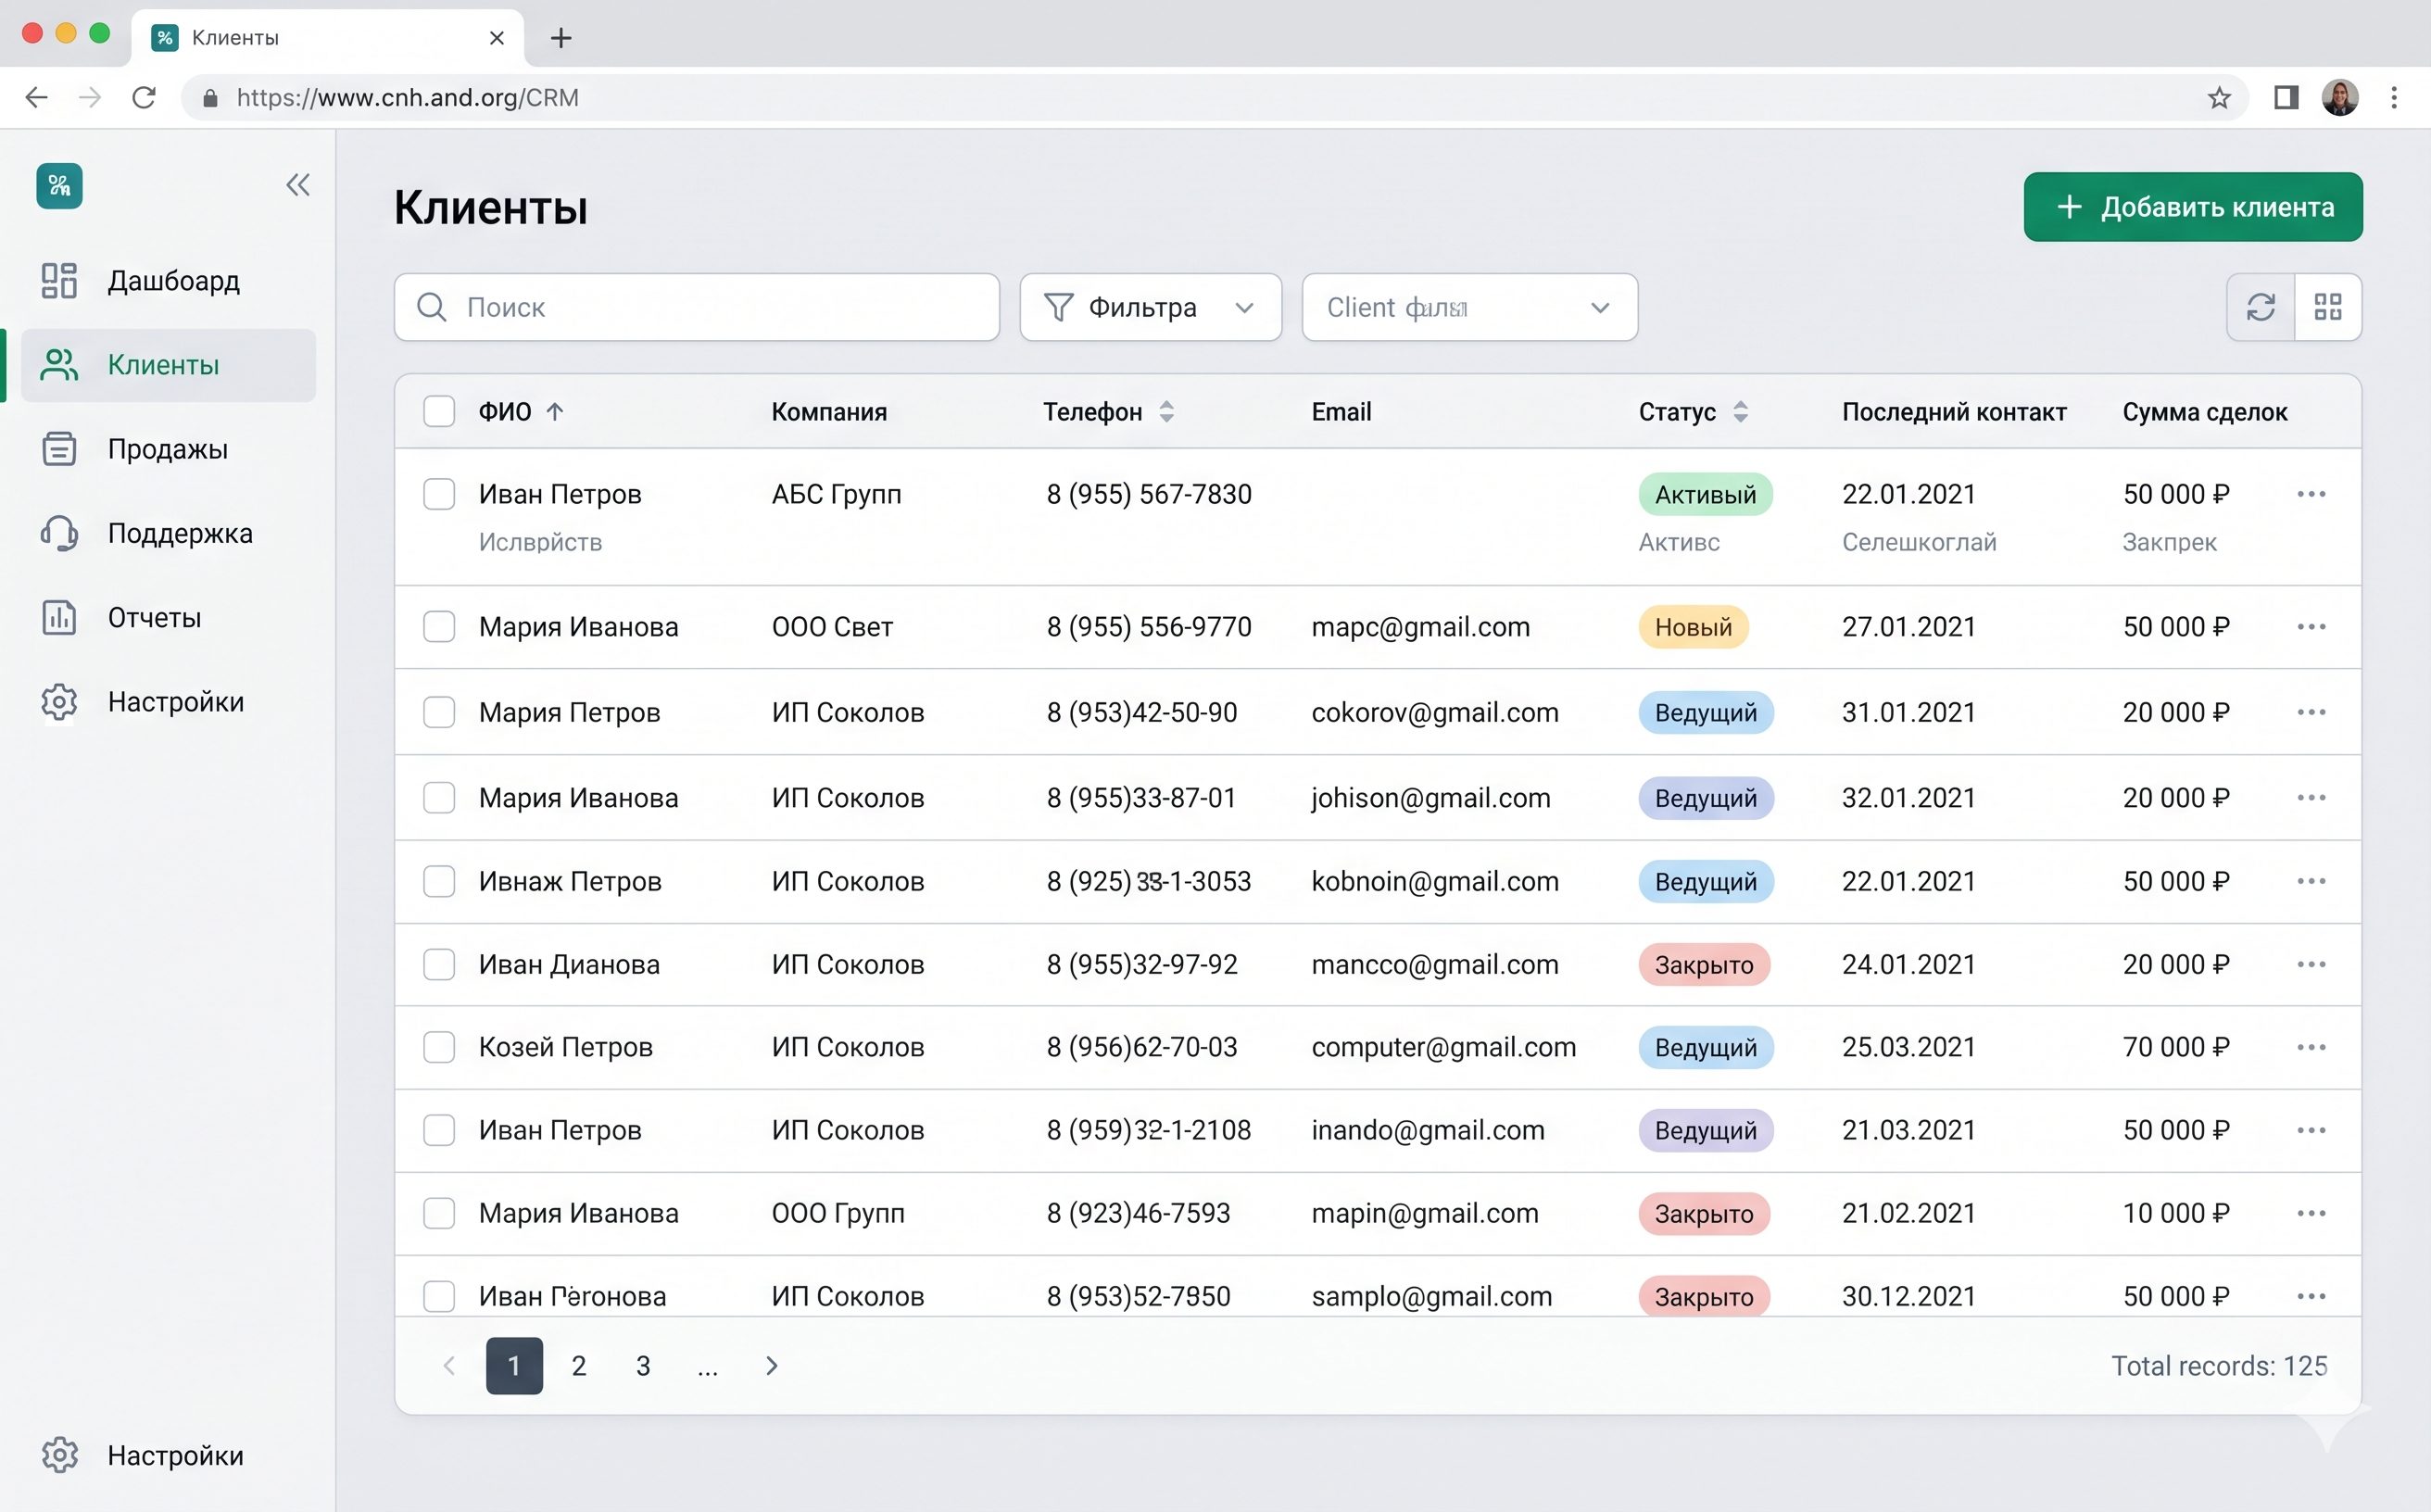Open Поддержка section
Screen dimensions: 2431x1512
click(x=169, y=533)
